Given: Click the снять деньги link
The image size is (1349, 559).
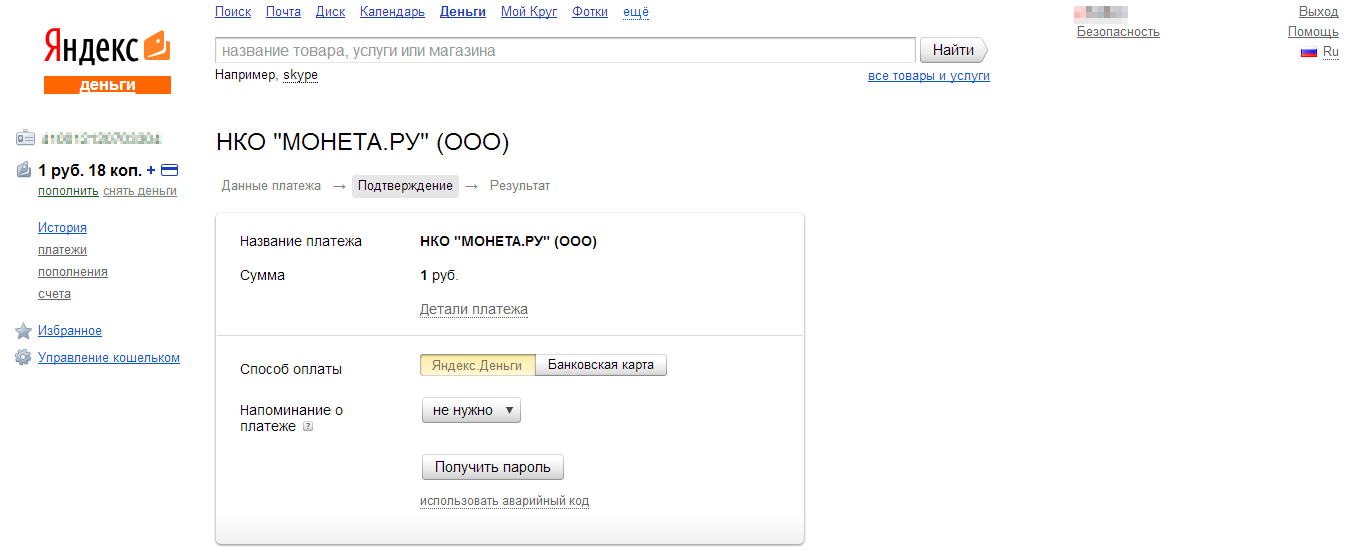Looking at the screenshot, I should tap(140, 191).
